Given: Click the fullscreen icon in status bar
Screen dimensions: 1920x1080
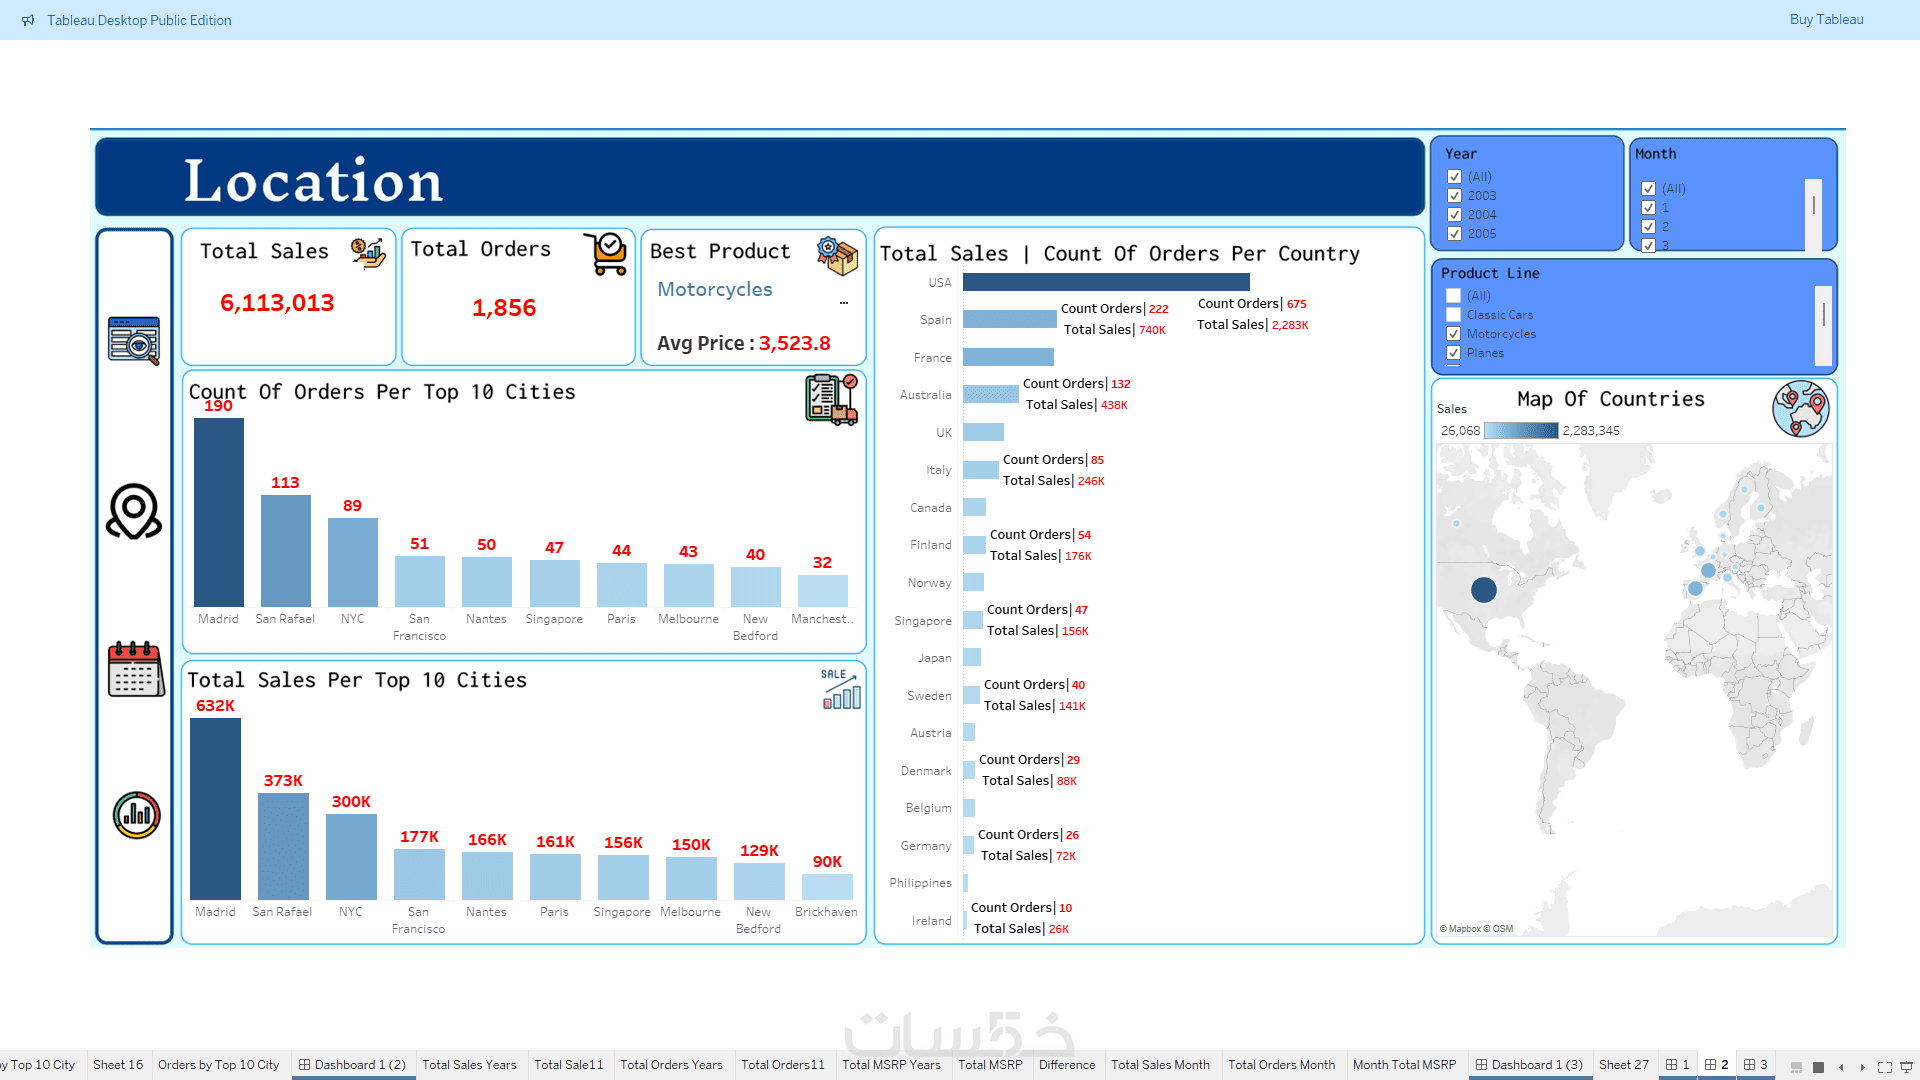Looking at the screenshot, I should [x=1884, y=1066].
